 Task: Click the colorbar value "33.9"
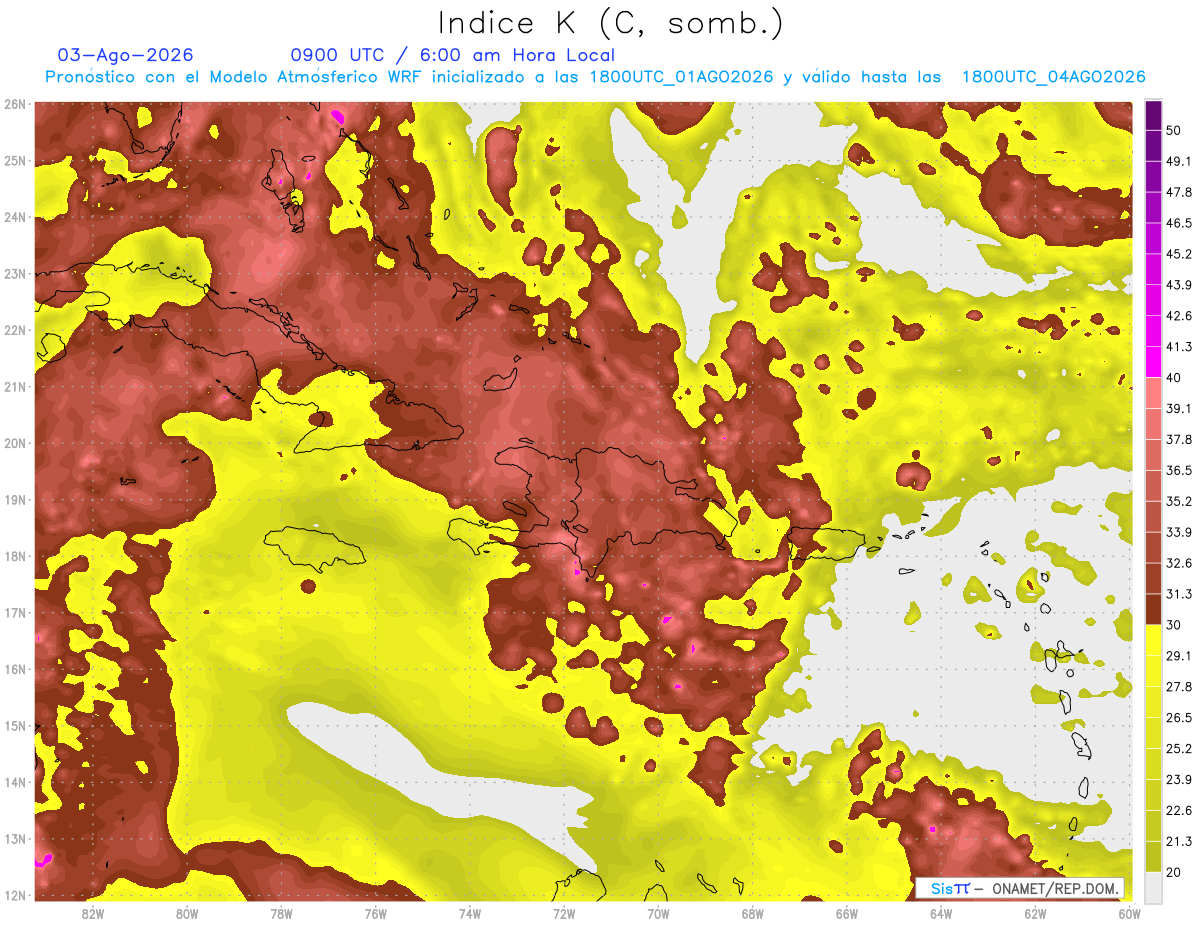point(1179,532)
